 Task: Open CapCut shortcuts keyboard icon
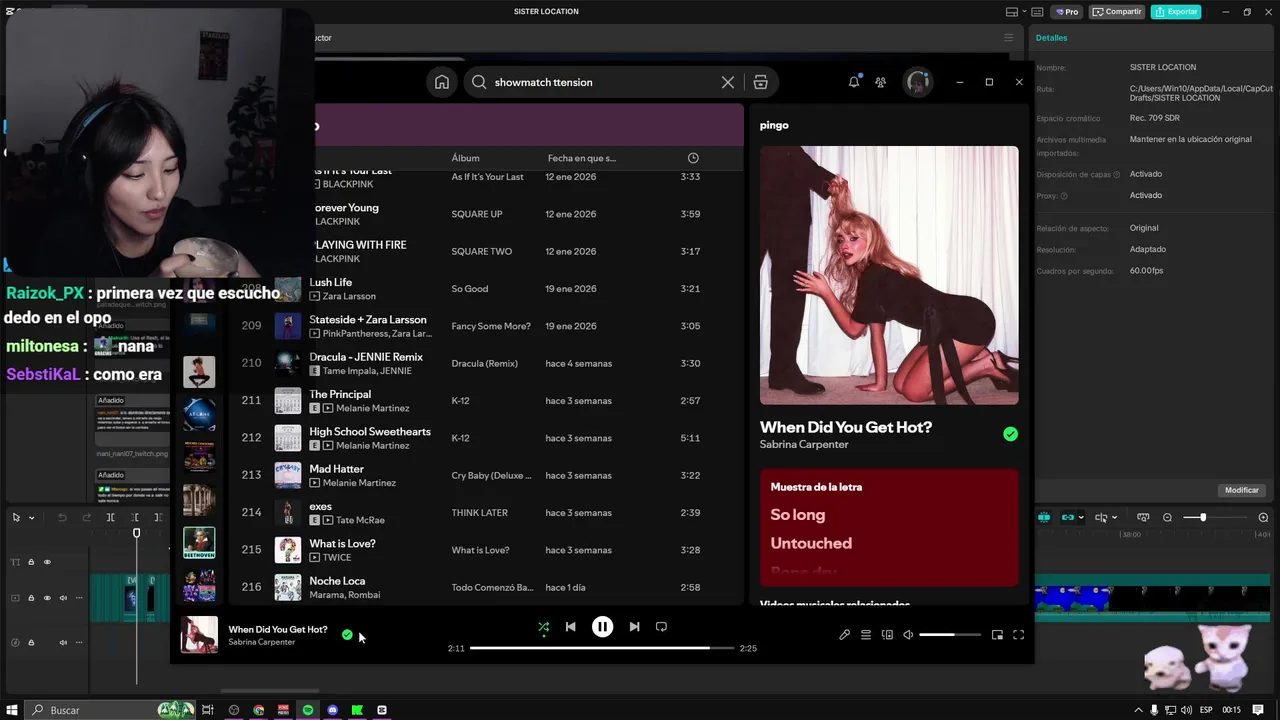click(x=1039, y=12)
